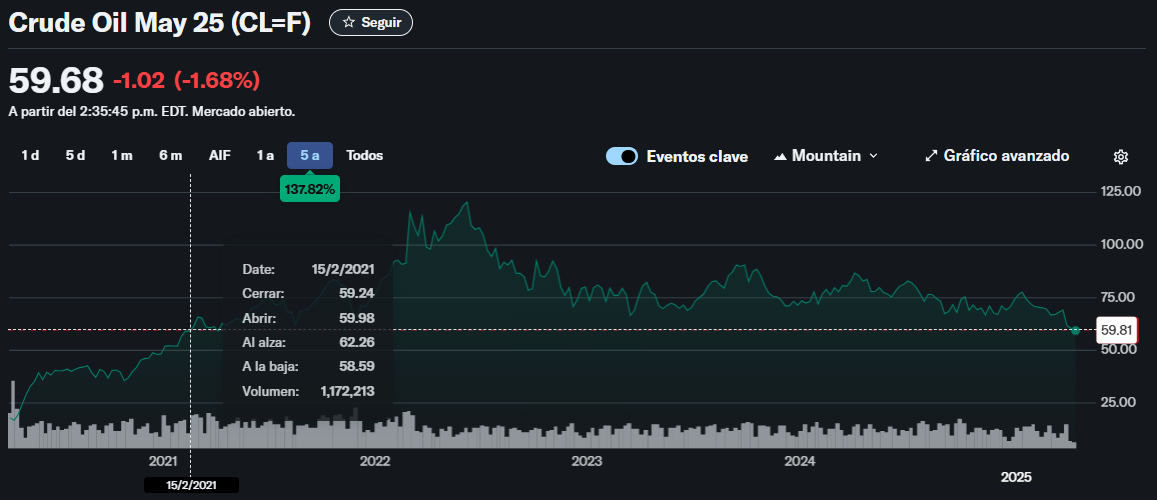The image size is (1157, 500).
Task: Click the 137.82% performance badge
Action: [310, 190]
